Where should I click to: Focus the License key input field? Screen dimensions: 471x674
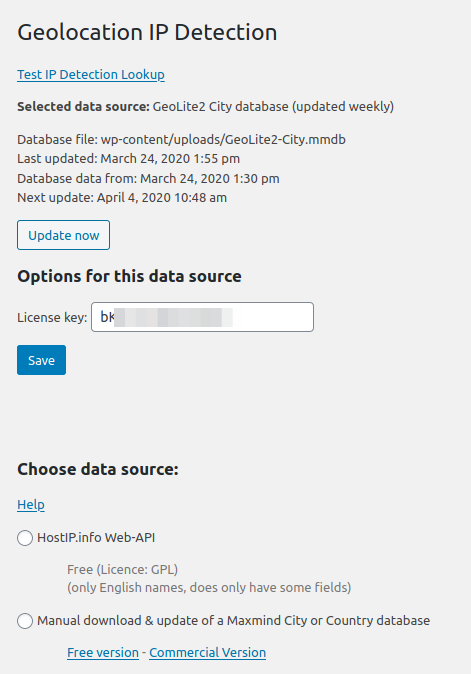pos(202,317)
